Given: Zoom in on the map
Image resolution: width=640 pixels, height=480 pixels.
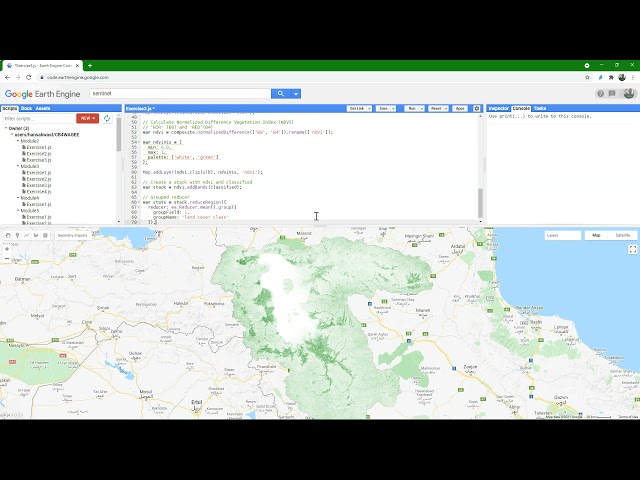Looking at the screenshot, I should 7,249.
